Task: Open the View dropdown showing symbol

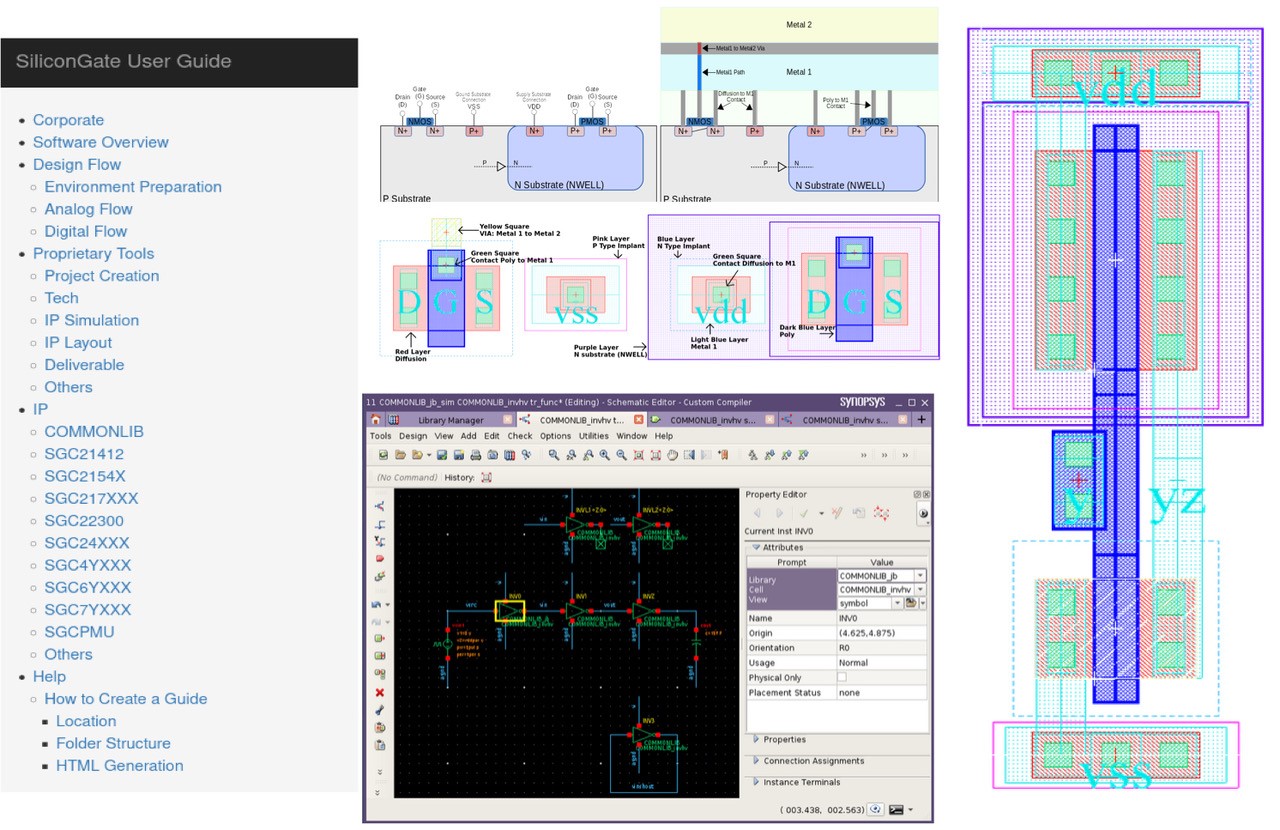Action: [x=897, y=603]
